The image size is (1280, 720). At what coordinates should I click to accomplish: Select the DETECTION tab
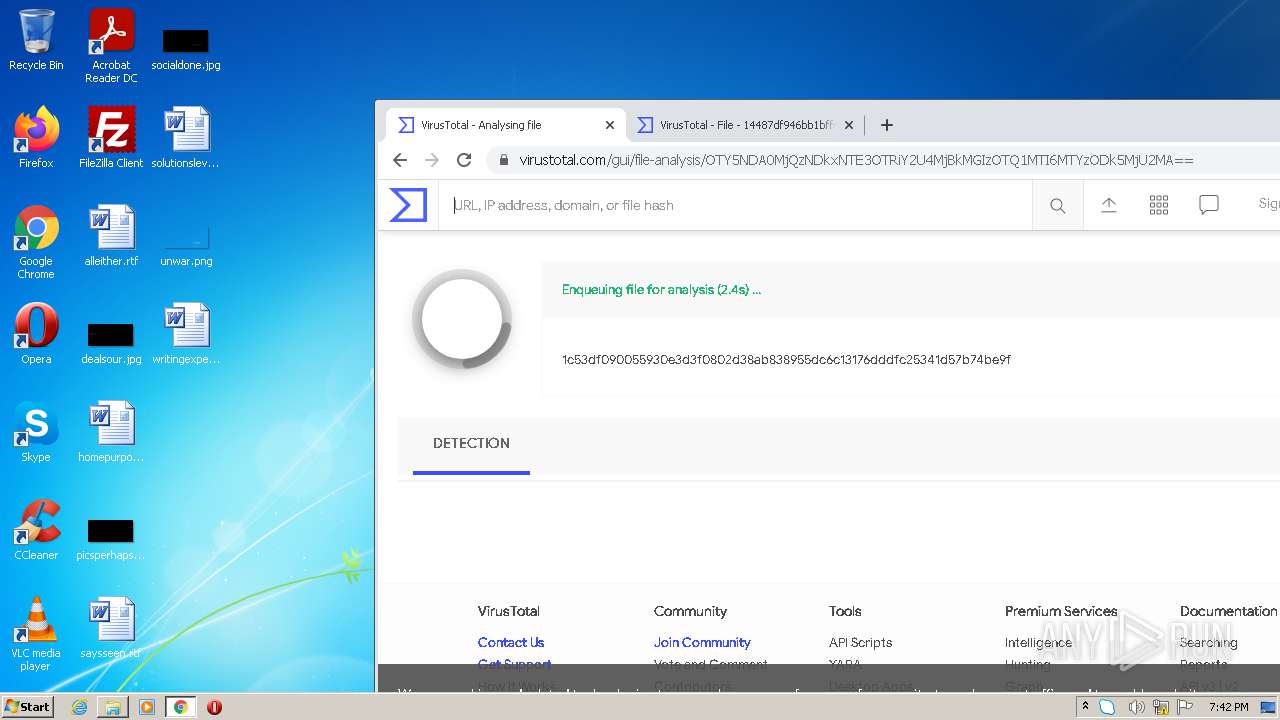pos(471,443)
